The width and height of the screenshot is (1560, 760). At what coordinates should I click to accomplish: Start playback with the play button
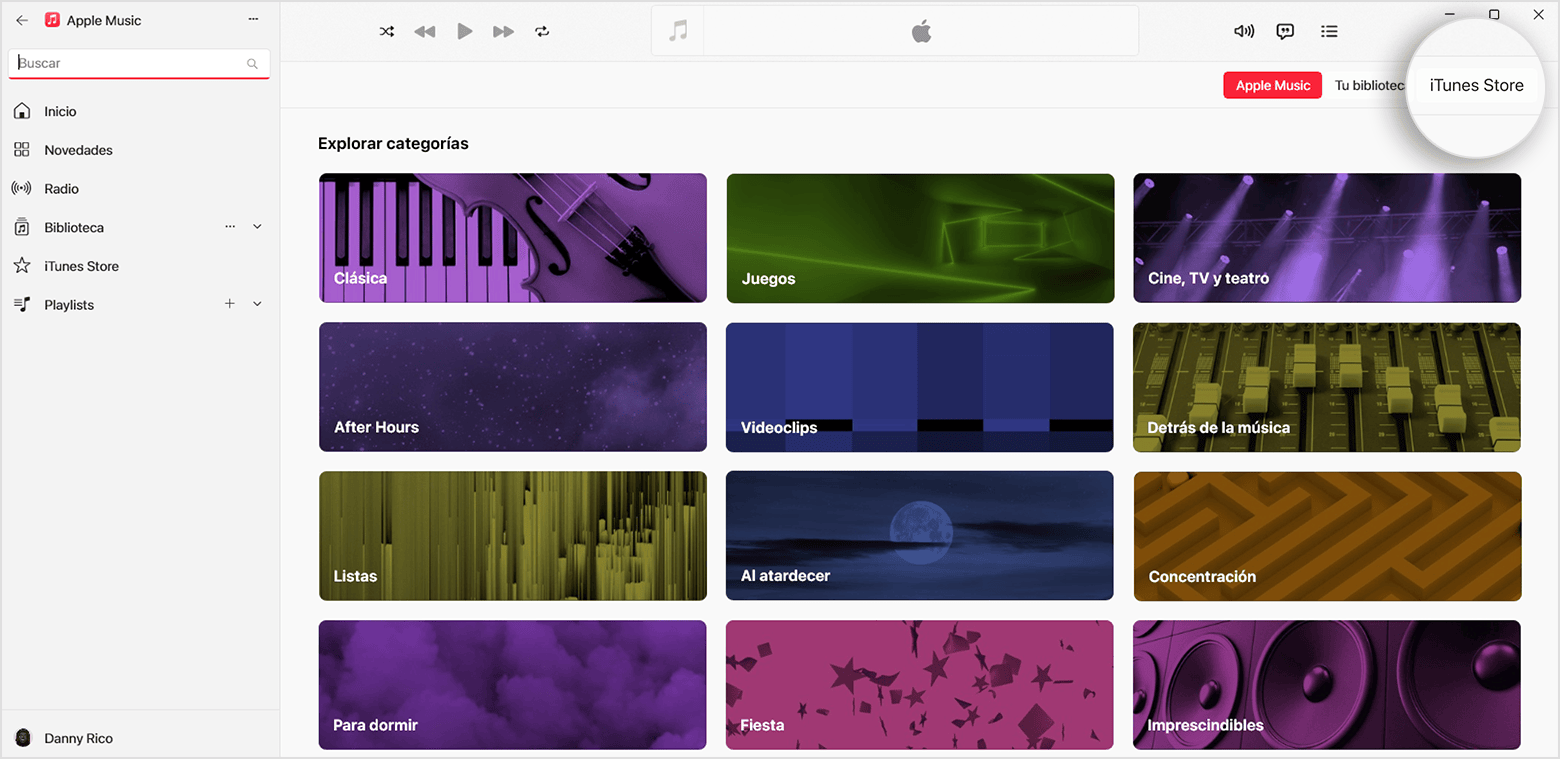tap(464, 31)
